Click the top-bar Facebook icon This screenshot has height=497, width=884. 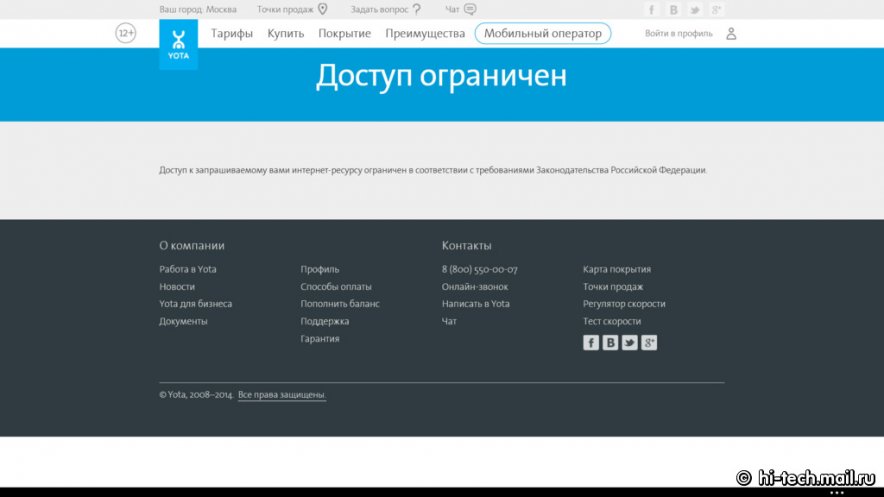click(652, 10)
